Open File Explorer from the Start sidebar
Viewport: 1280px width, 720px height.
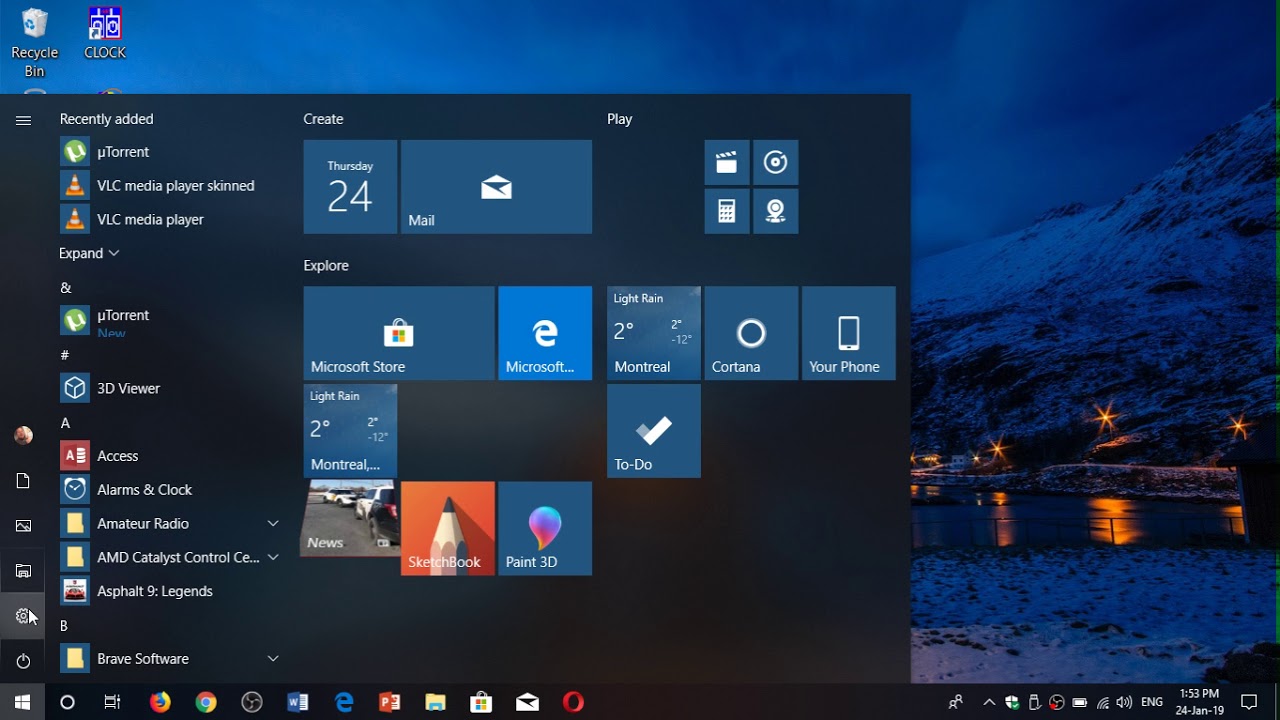(23, 571)
